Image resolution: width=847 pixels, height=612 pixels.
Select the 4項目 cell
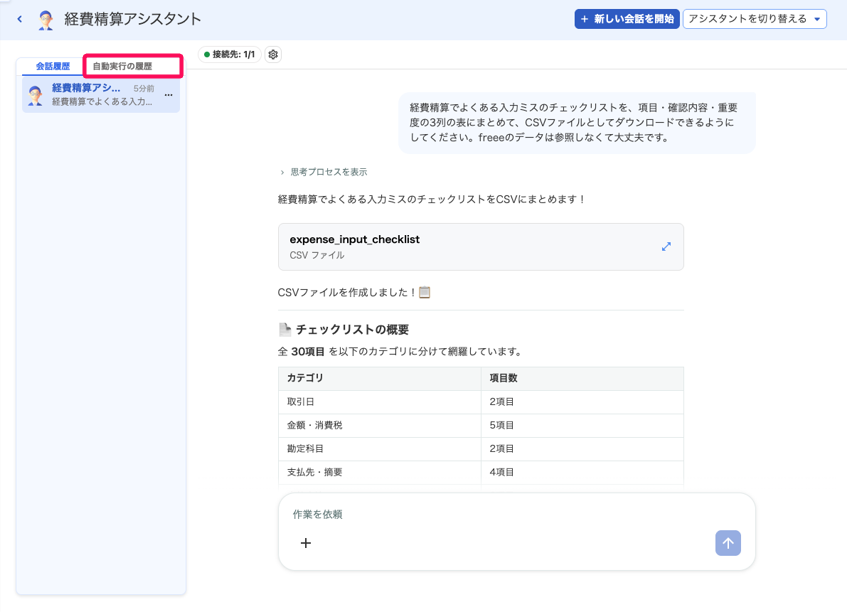[x=582, y=472]
